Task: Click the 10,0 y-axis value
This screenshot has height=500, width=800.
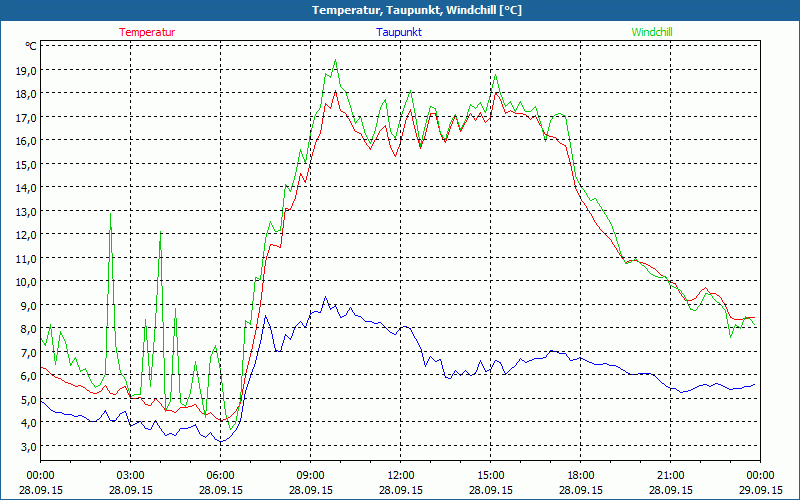Action: [x=26, y=282]
